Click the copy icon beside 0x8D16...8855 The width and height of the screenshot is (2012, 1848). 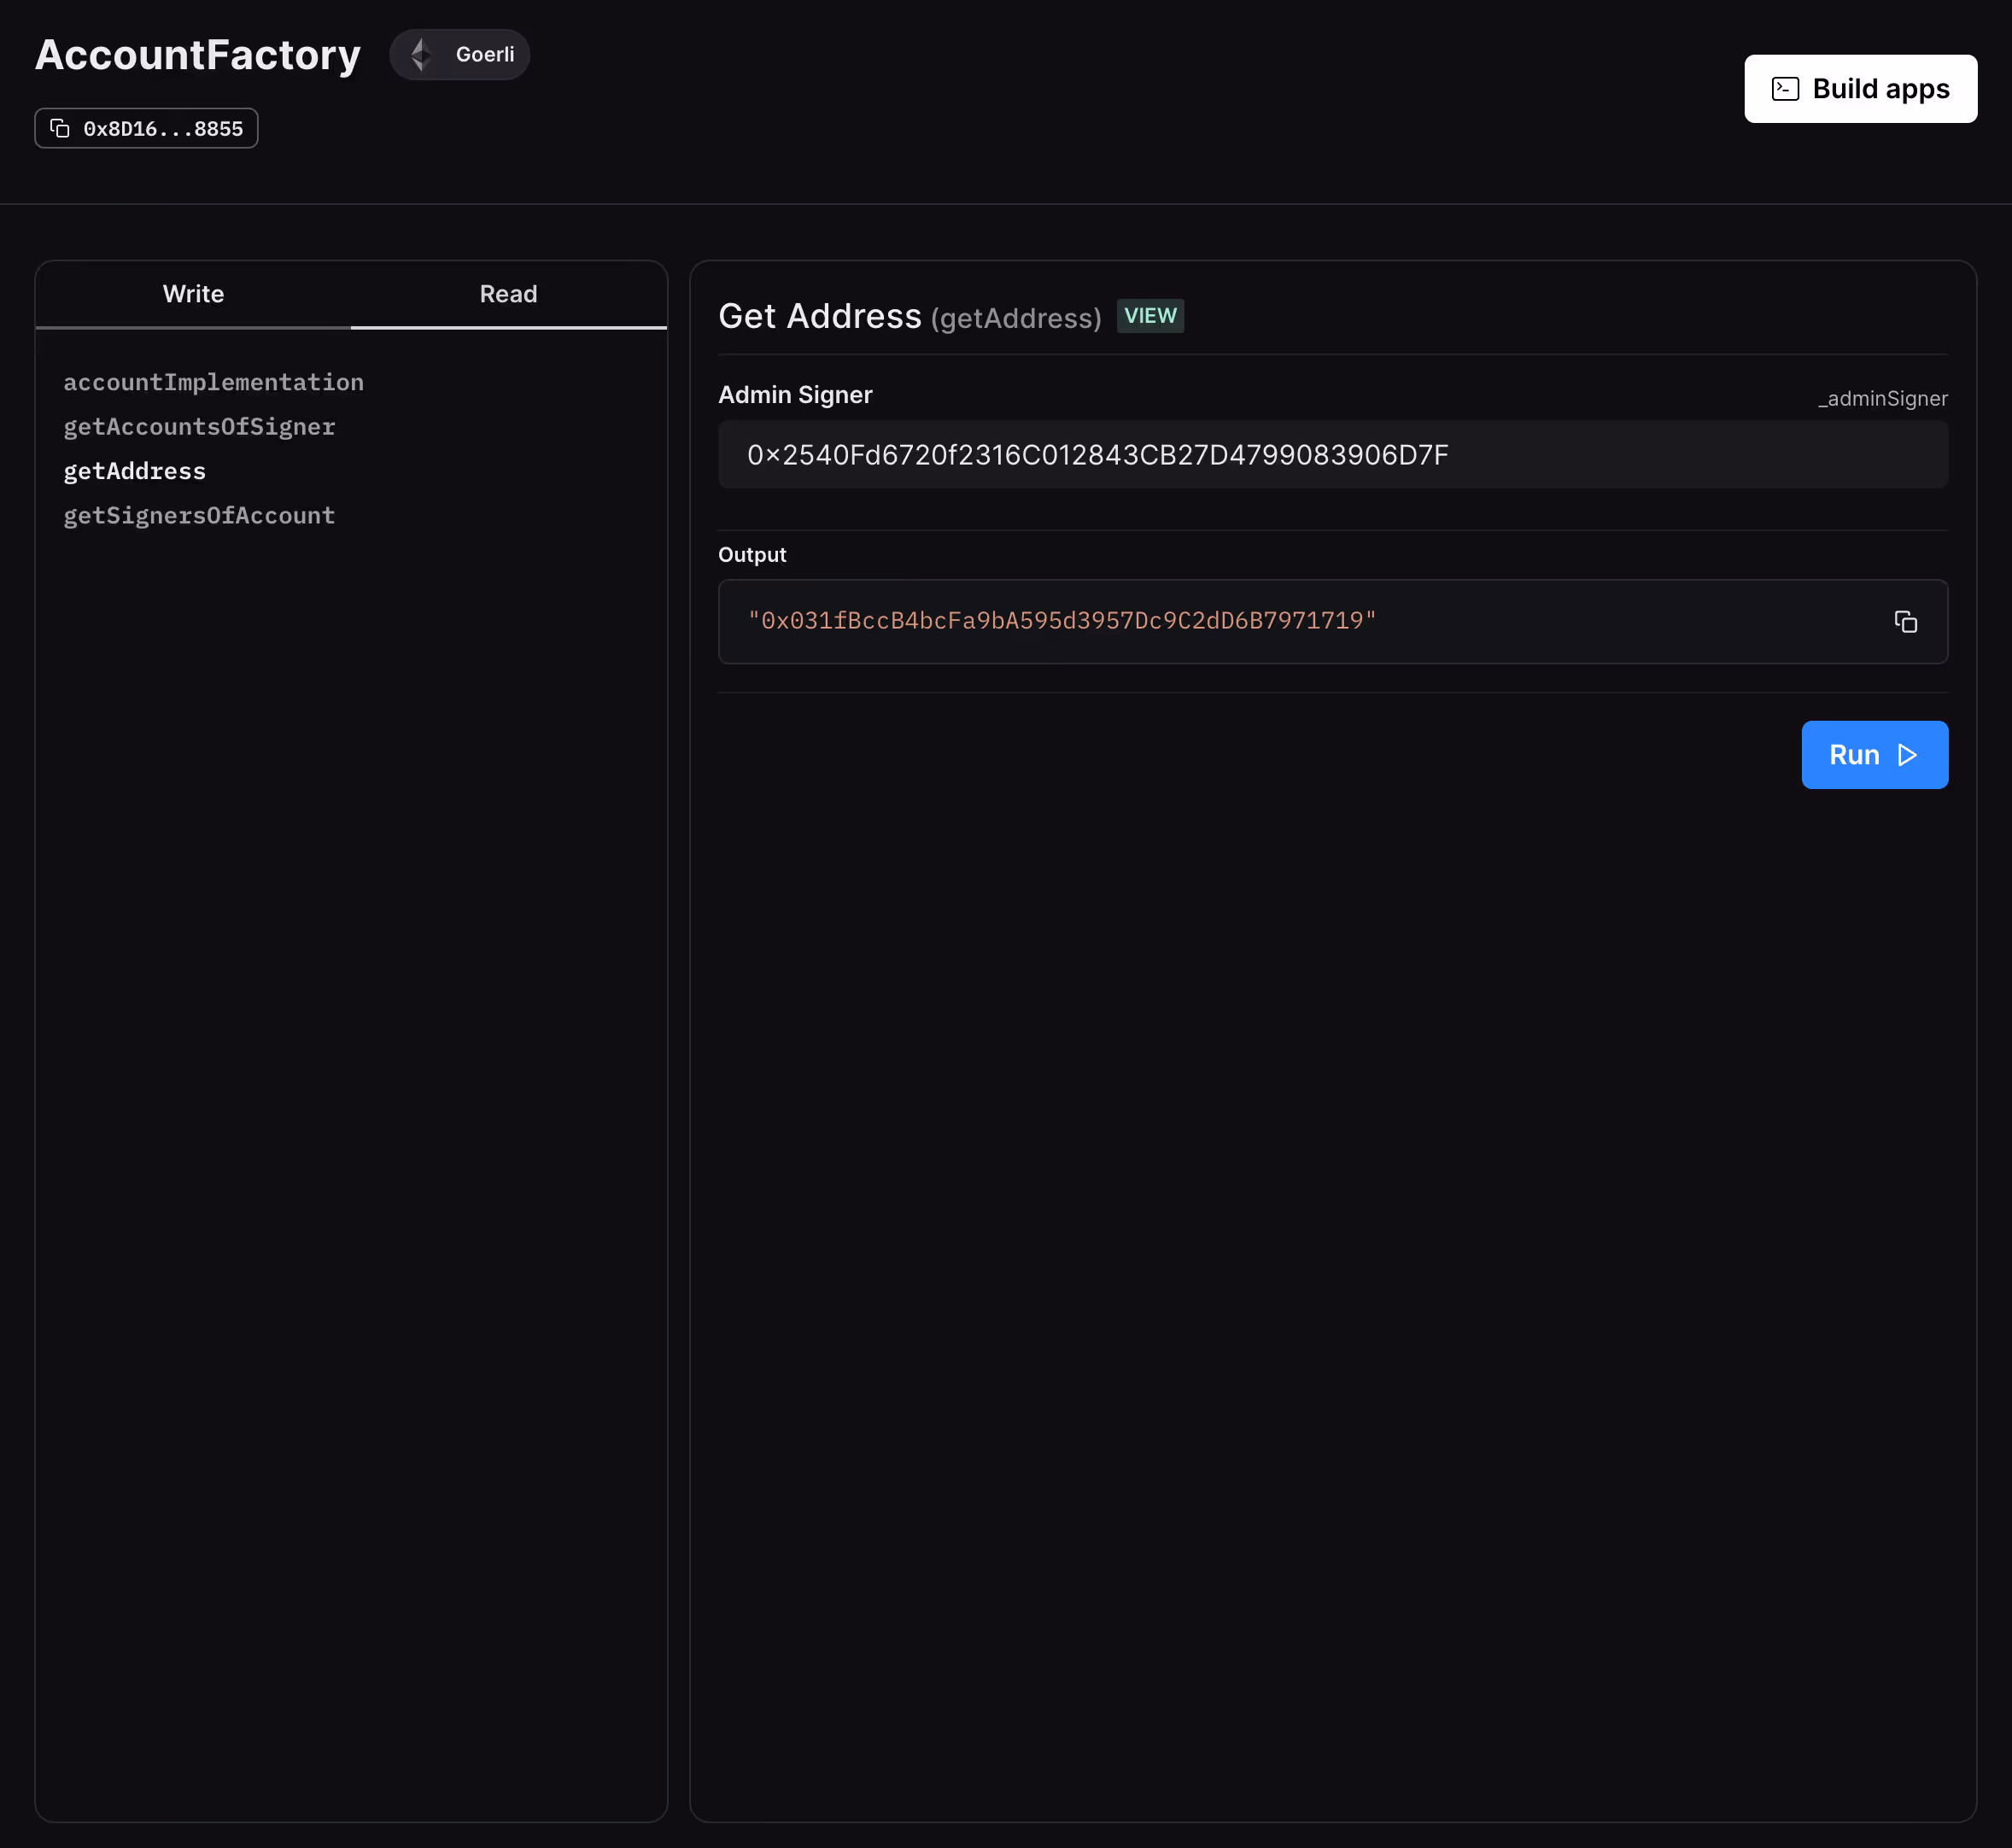click(x=60, y=128)
